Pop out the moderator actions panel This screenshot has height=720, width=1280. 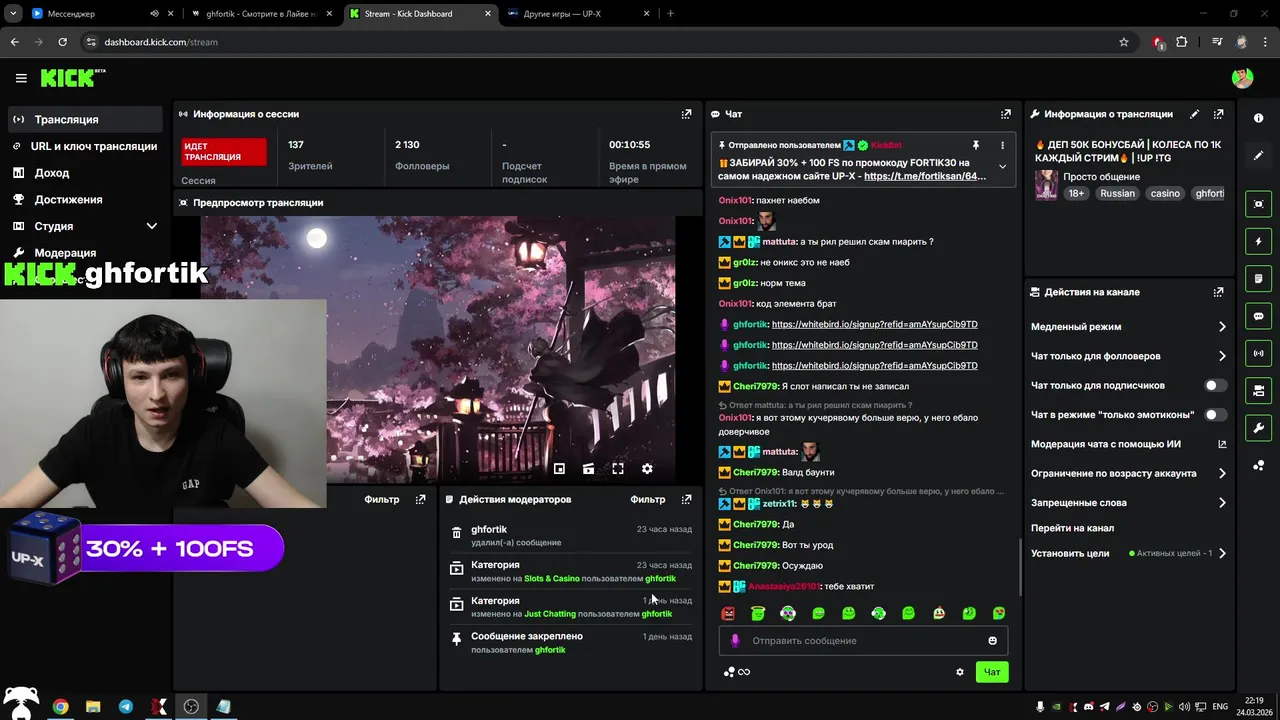point(686,499)
